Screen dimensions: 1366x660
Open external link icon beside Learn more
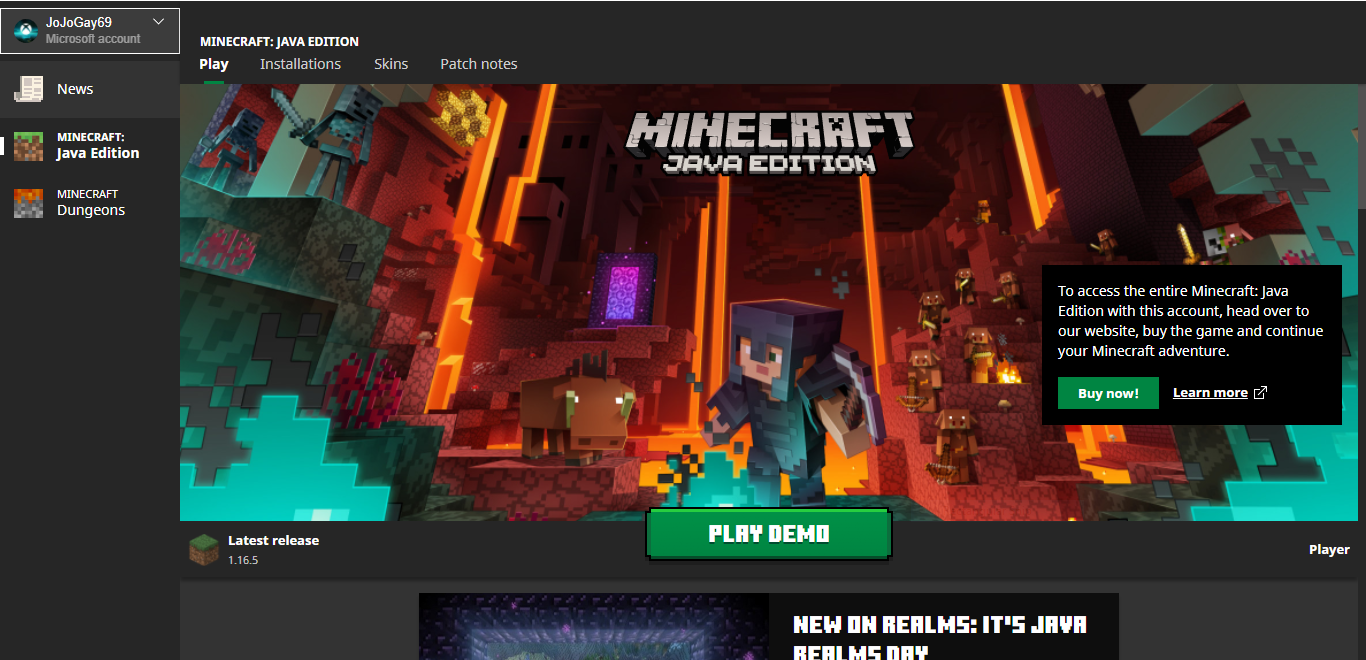tap(1260, 393)
